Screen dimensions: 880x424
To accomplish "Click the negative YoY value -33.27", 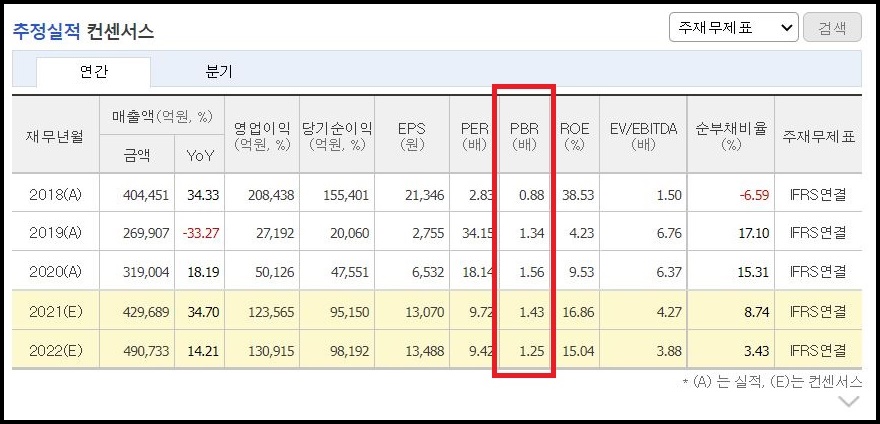I will (x=200, y=233).
